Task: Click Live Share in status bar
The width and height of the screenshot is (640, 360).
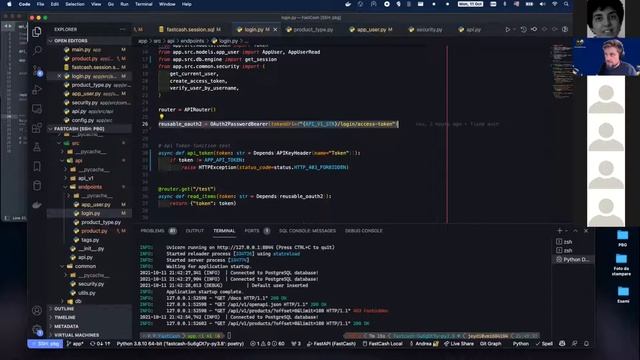Action: tap(458, 344)
